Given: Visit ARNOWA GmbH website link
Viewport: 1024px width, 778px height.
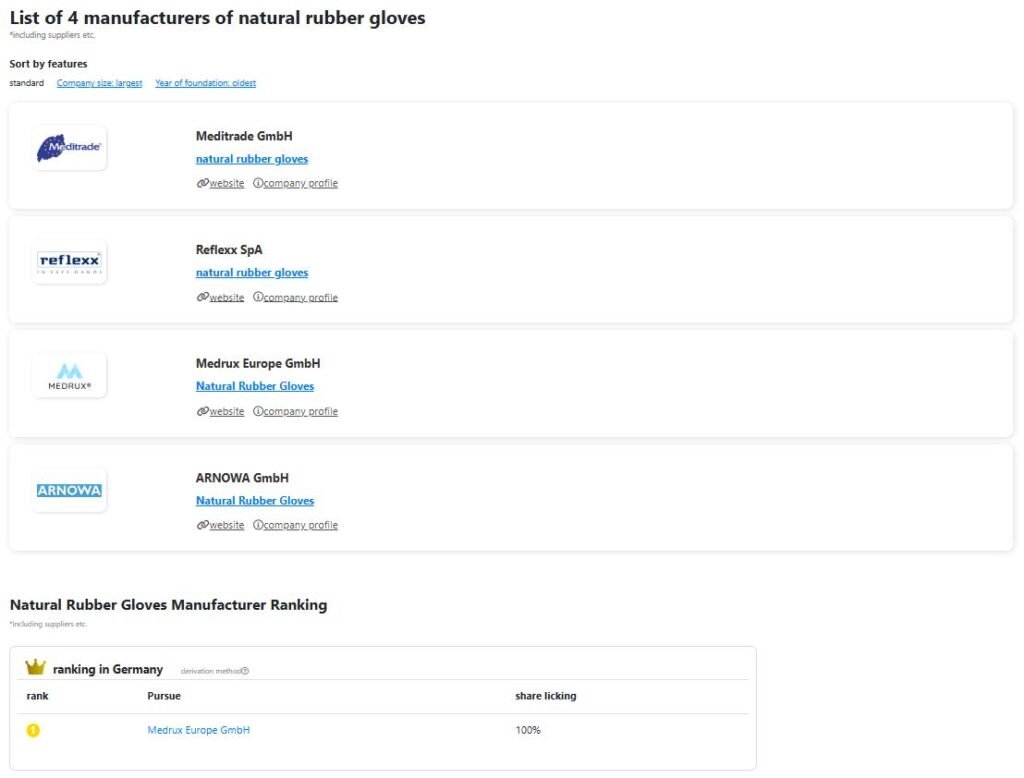Looking at the screenshot, I should [227, 525].
